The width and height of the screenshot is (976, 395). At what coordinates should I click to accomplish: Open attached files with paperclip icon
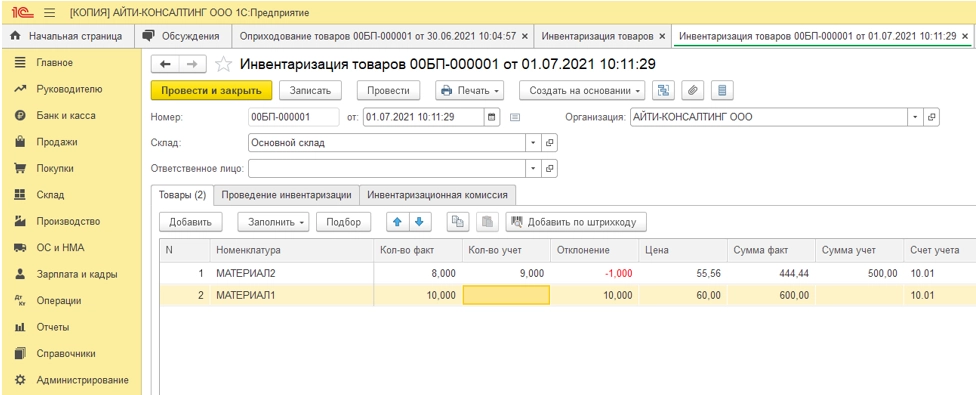(x=693, y=90)
